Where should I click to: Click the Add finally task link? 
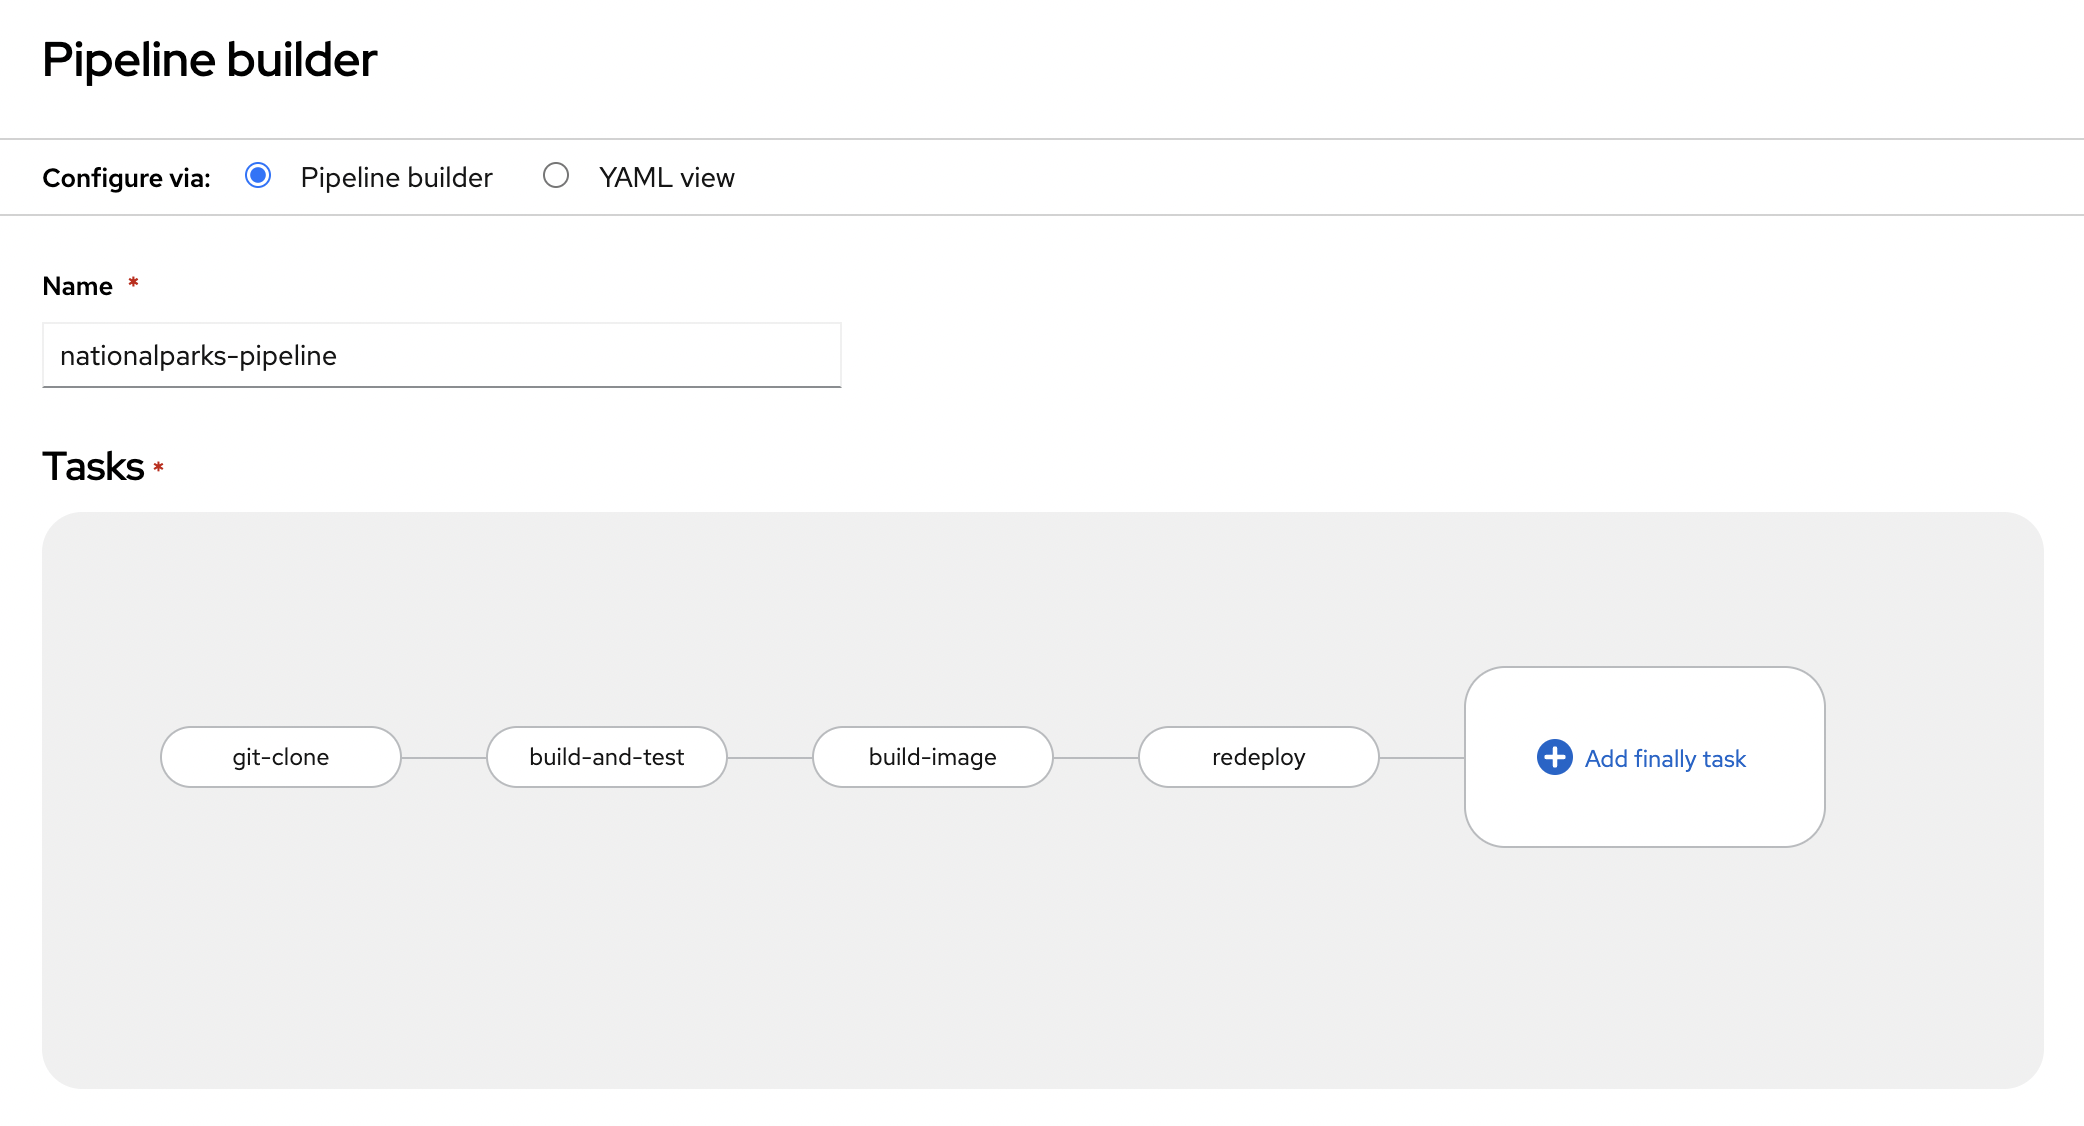point(1665,759)
